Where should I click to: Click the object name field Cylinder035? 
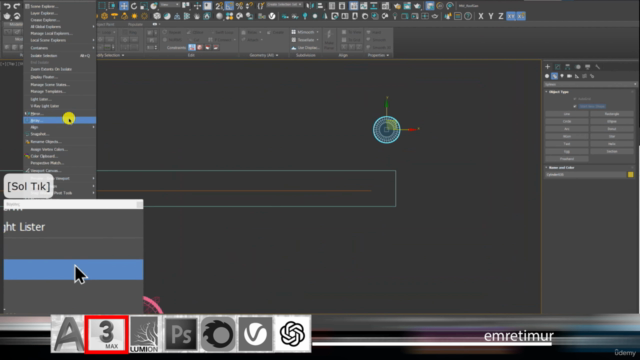click(x=585, y=175)
